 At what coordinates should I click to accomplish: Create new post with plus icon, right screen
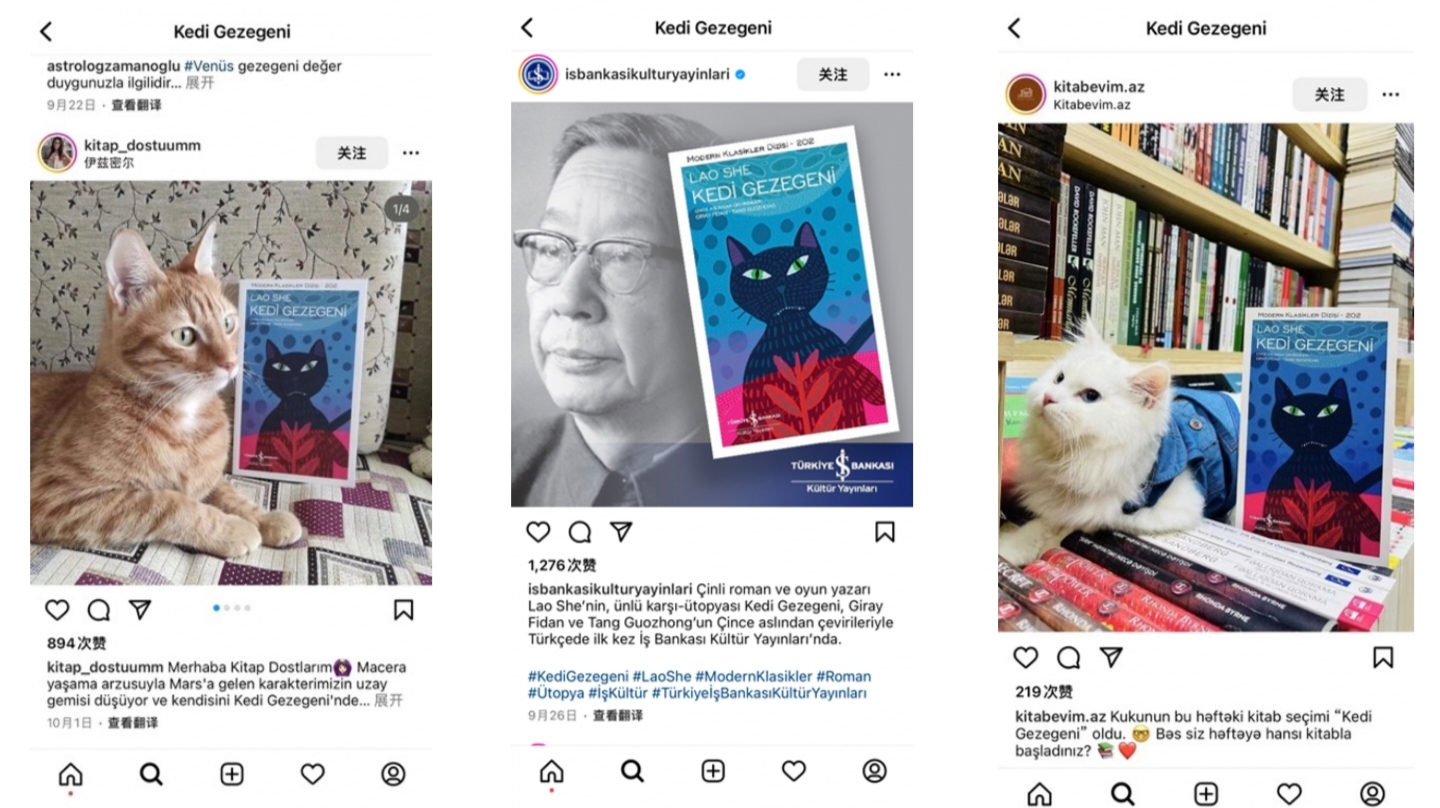click(x=1206, y=794)
